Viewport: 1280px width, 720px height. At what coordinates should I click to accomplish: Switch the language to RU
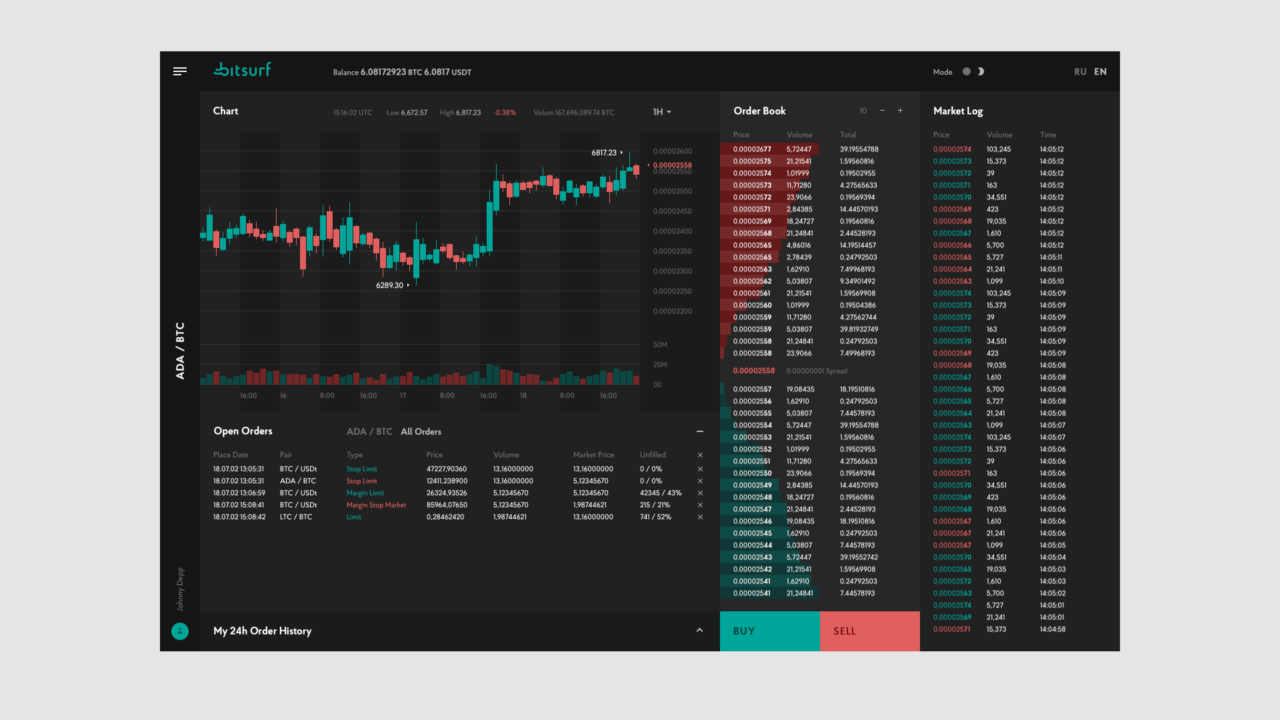click(1080, 72)
